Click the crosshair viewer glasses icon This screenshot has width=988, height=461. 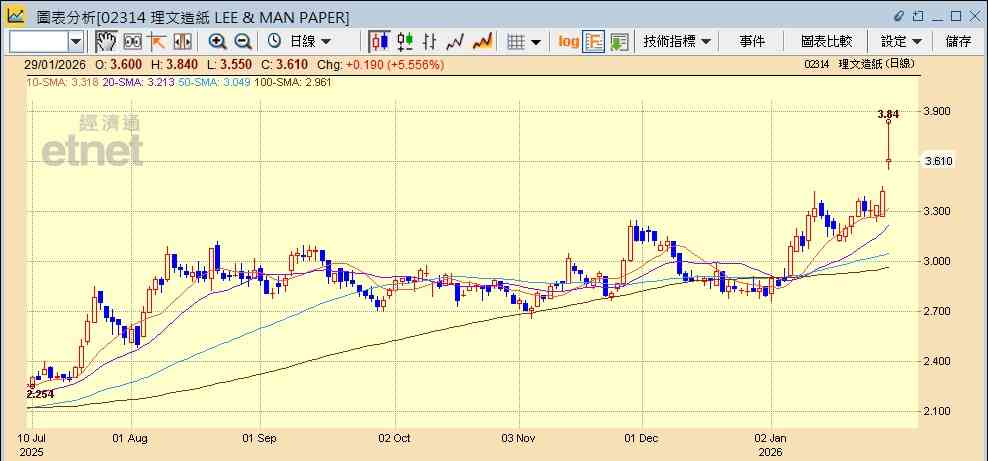click(132, 42)
